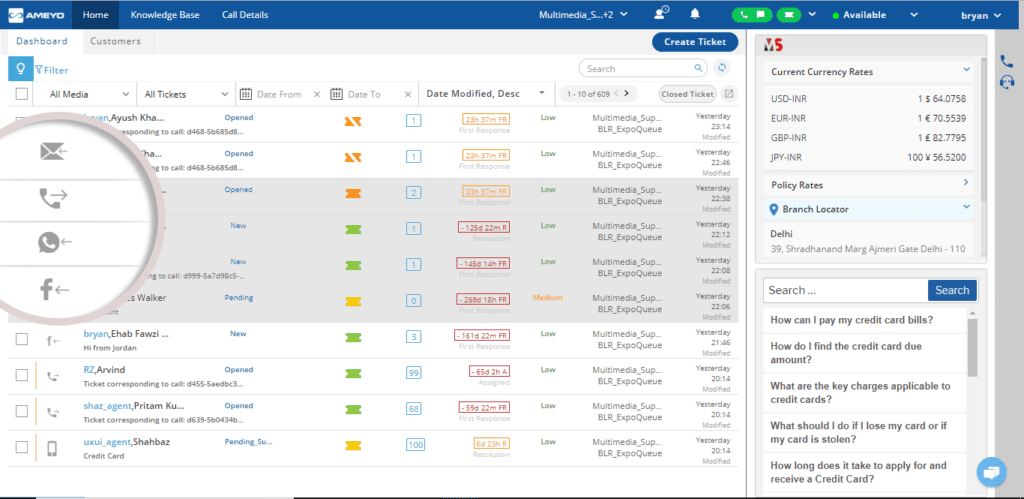Expand the Policy Rates section
Viewport: 1024px width, 499px height.
pyautogui.click(x=869, y=185)
